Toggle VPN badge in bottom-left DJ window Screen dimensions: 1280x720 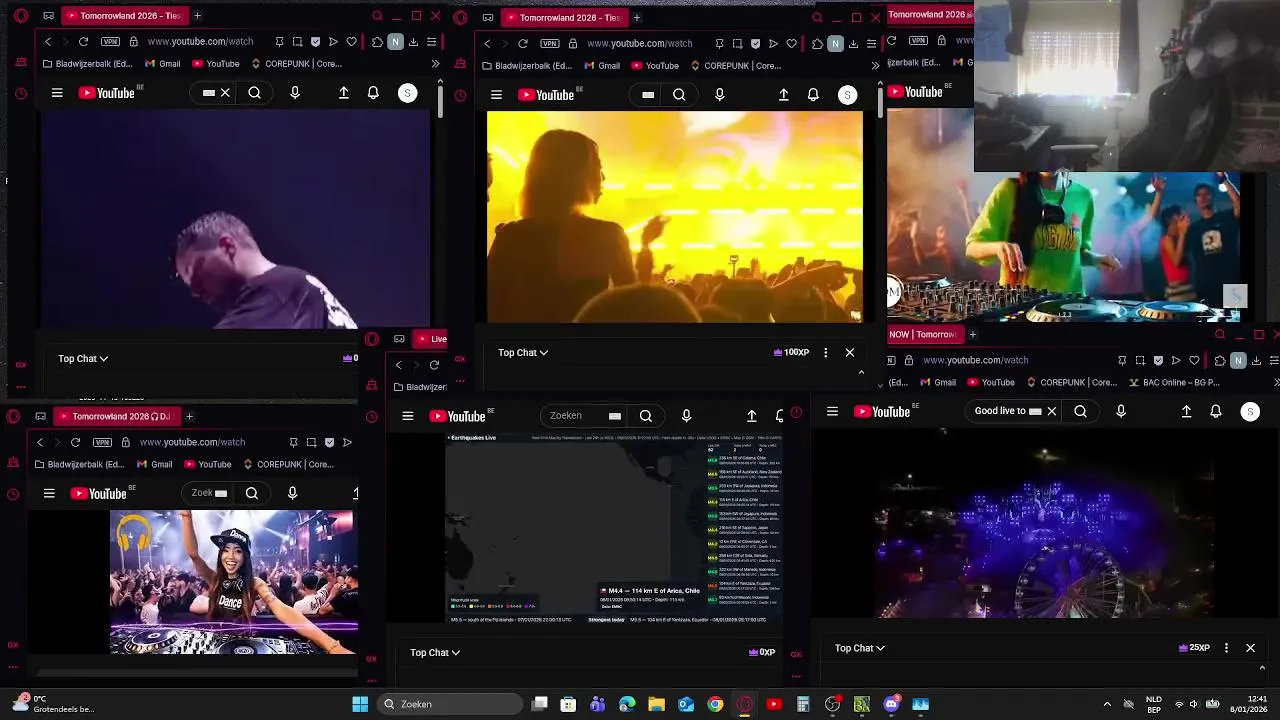point(102,442)
